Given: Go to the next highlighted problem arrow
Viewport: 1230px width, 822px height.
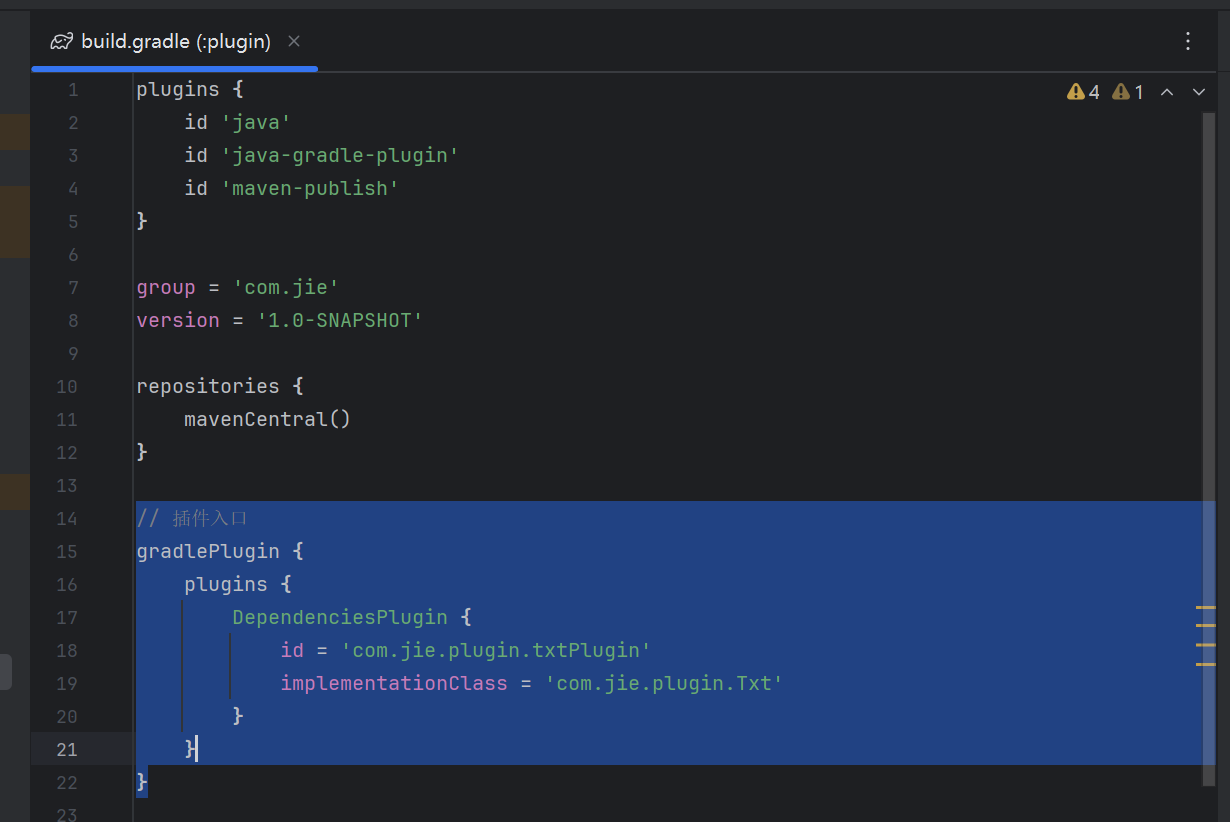Looking at the screenshot, I should [1199, 92].
